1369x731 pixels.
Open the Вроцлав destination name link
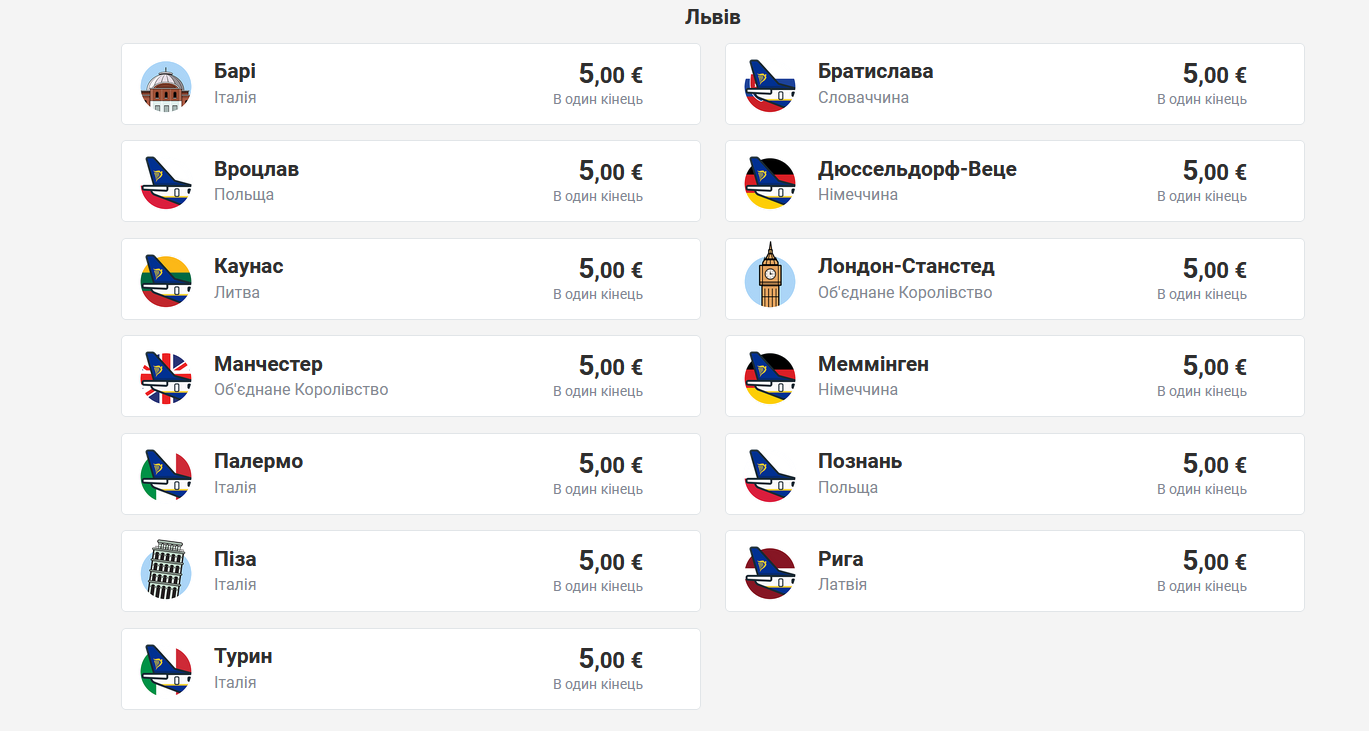tap(256, 169)
